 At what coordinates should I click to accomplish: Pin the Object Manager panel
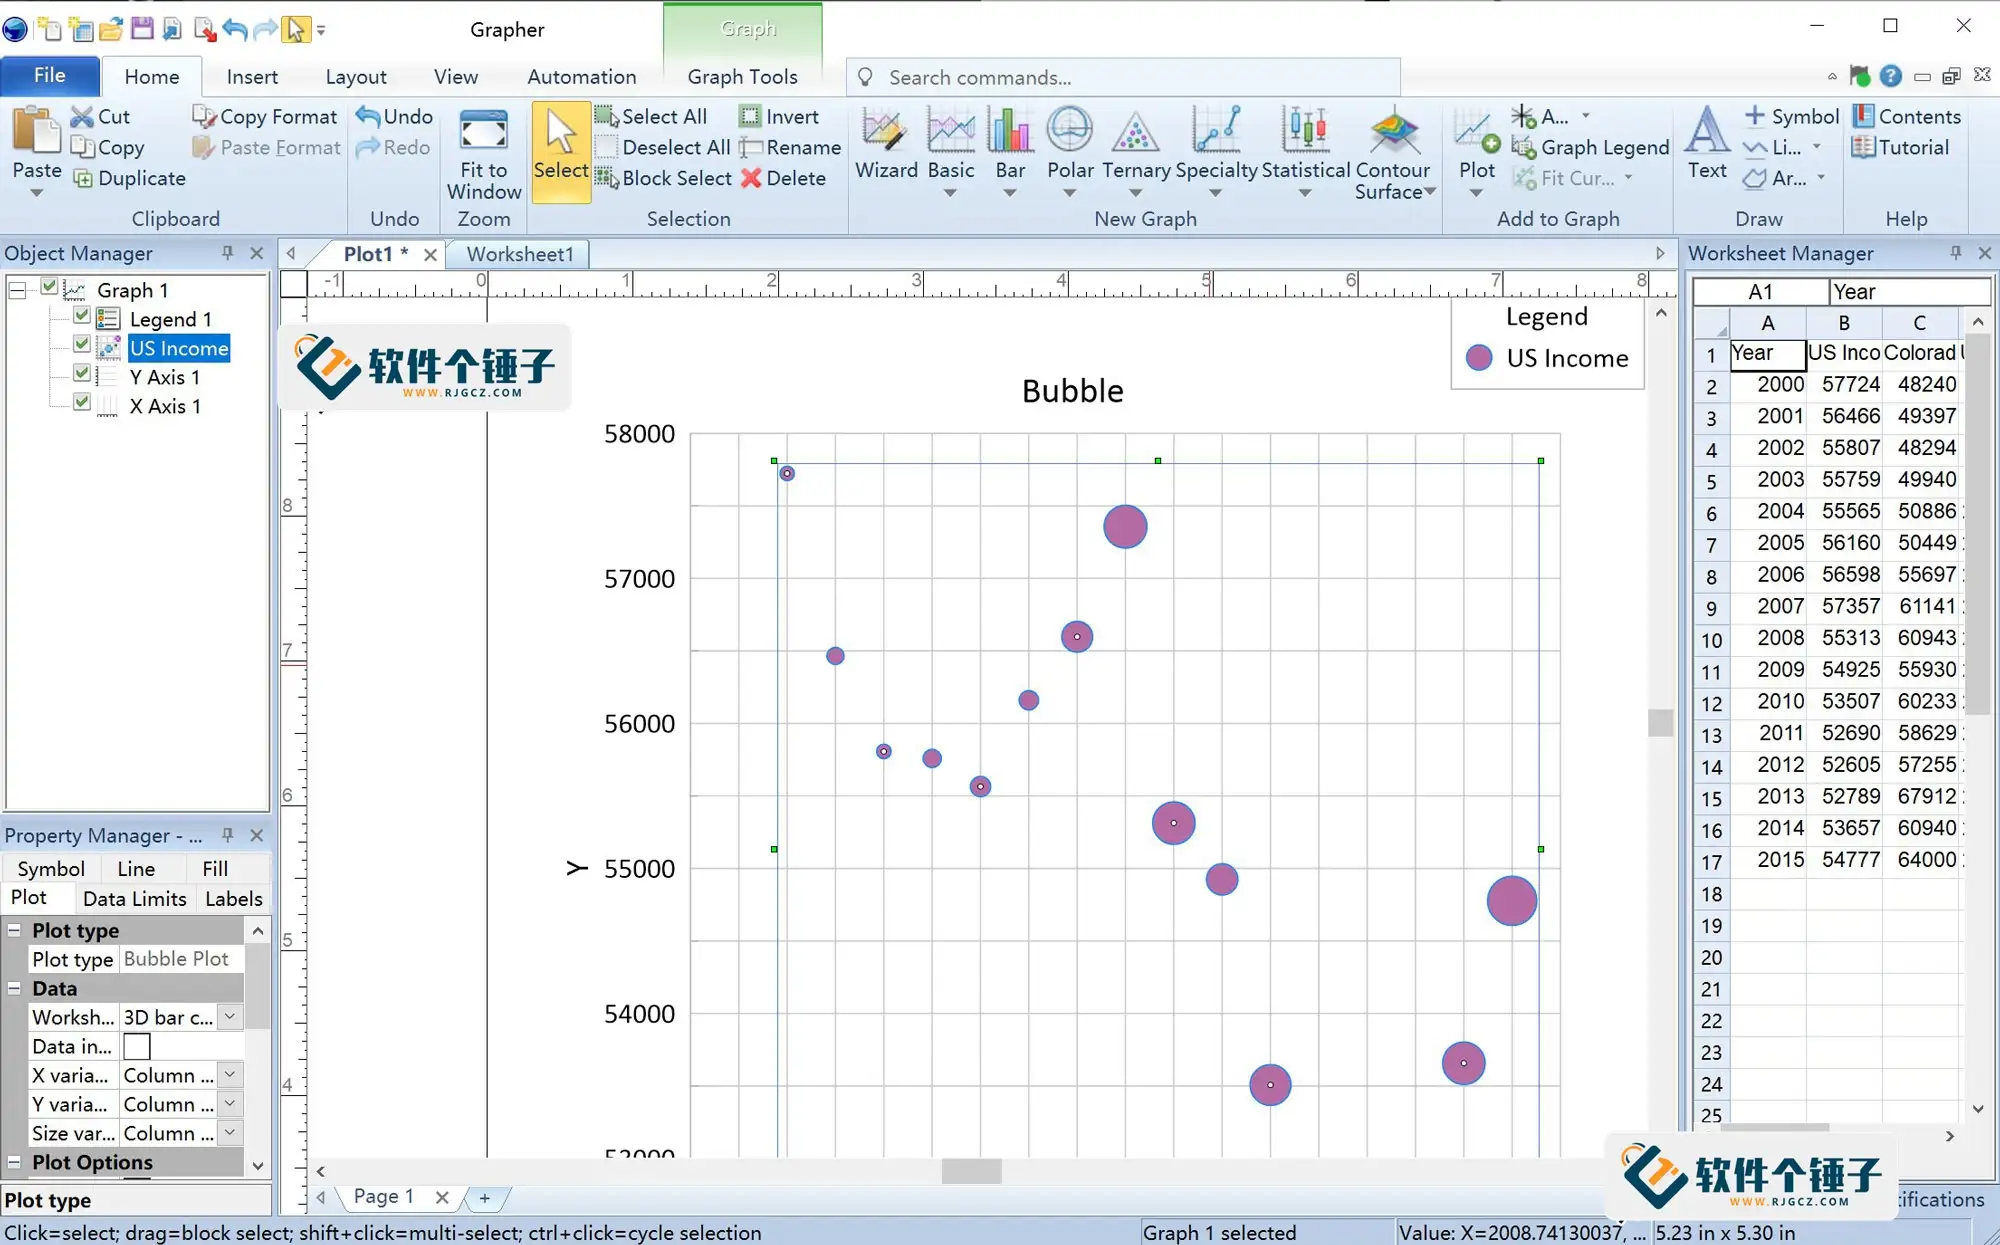click(x=228, y=253)
